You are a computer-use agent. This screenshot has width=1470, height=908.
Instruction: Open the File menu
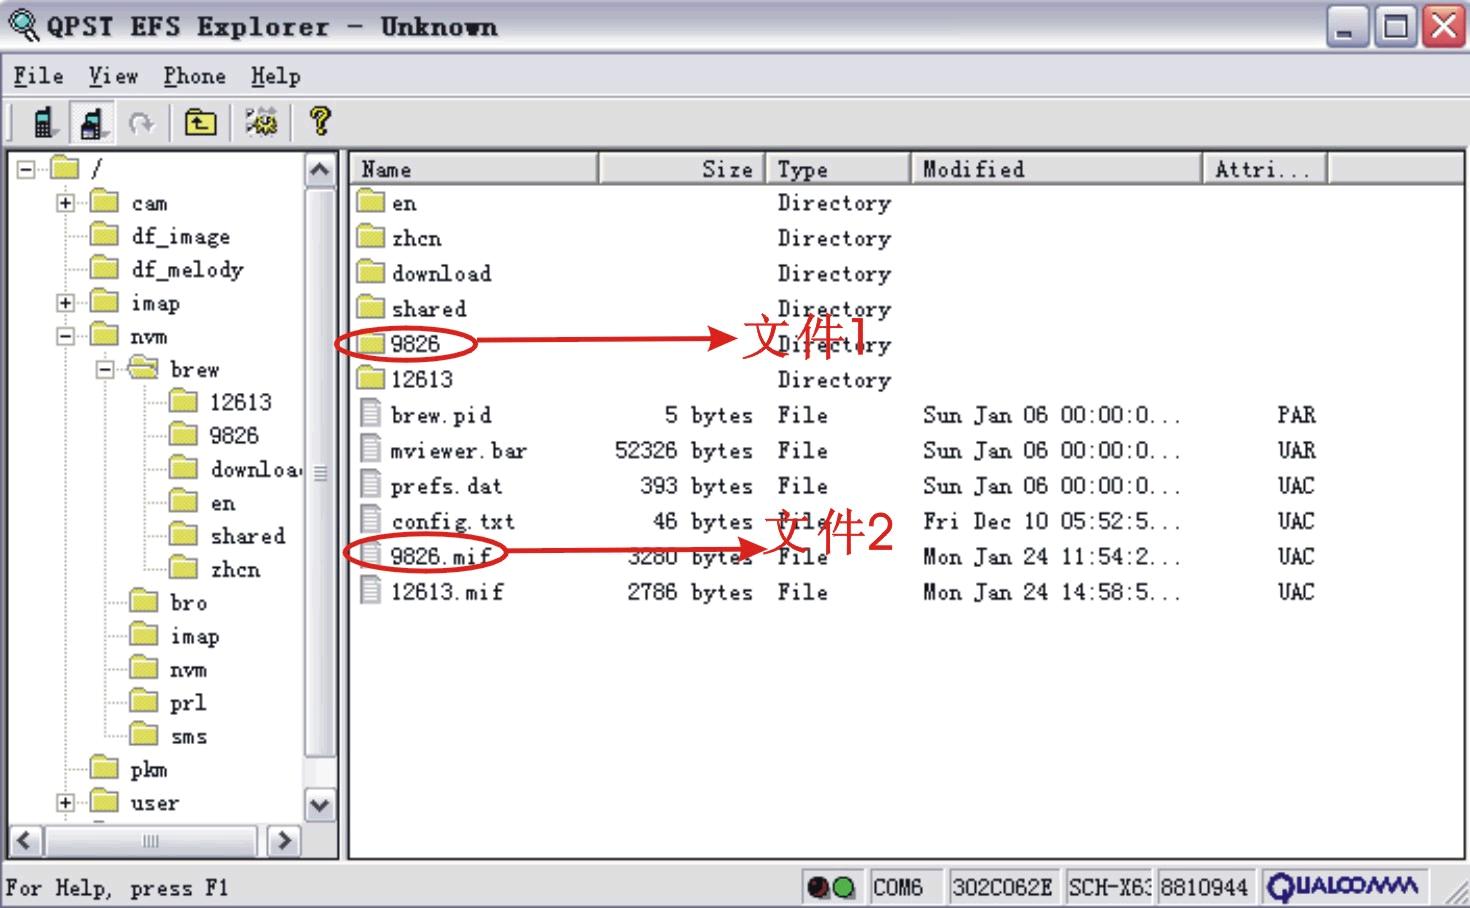(38, 76)
